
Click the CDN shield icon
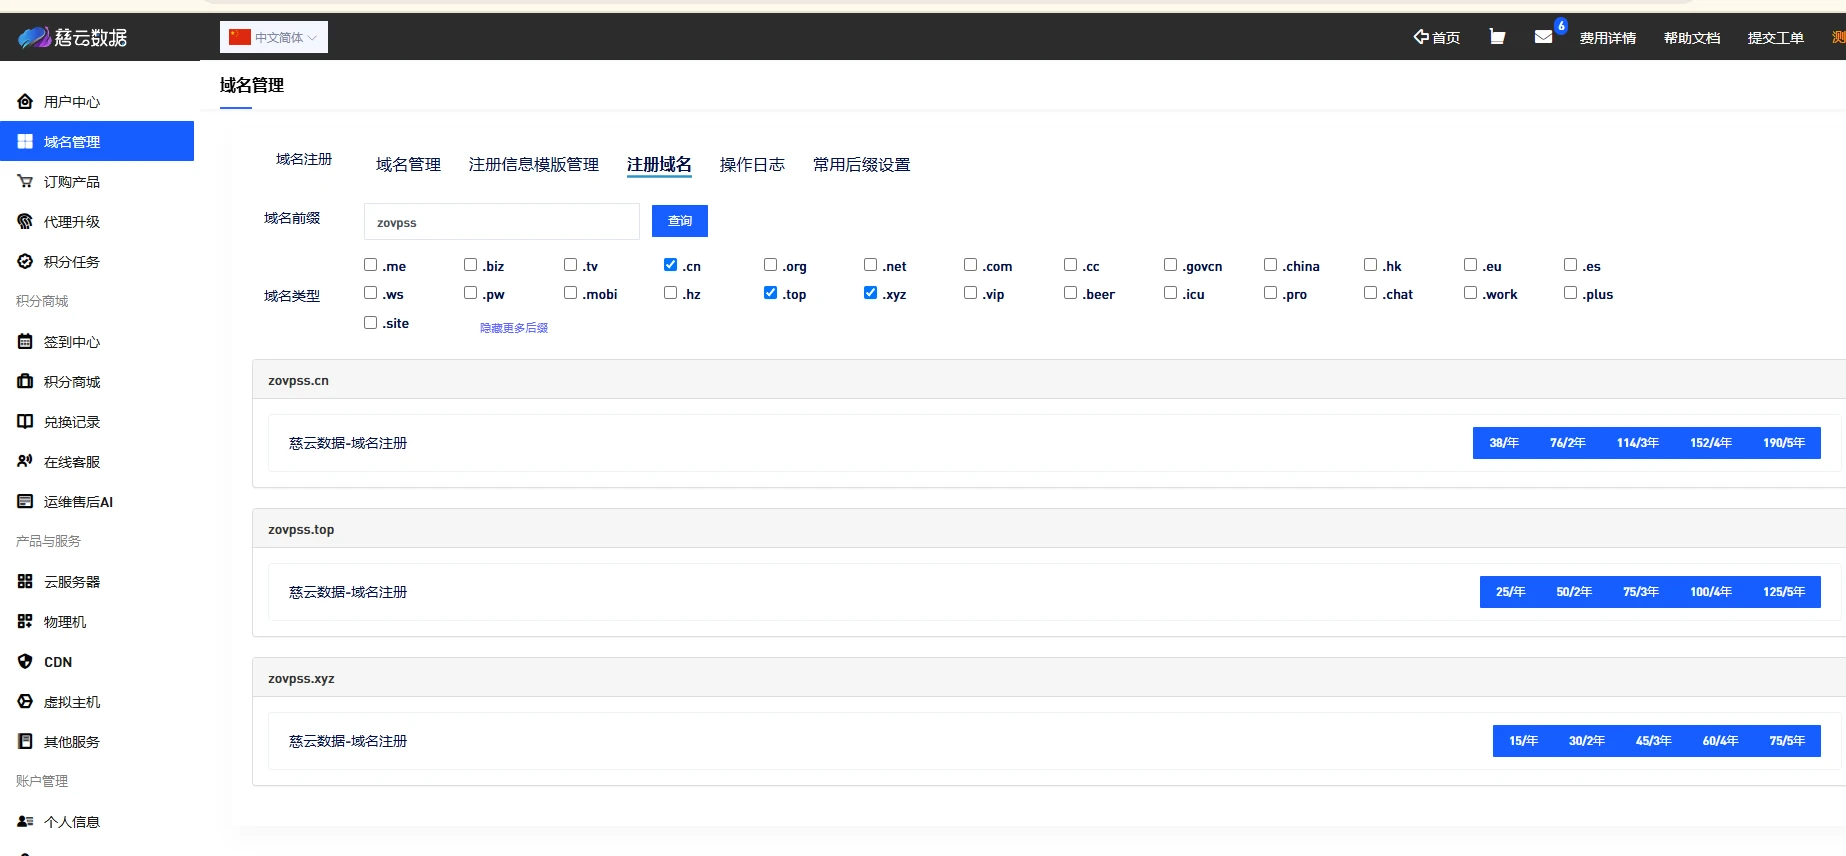click(25, 662)
